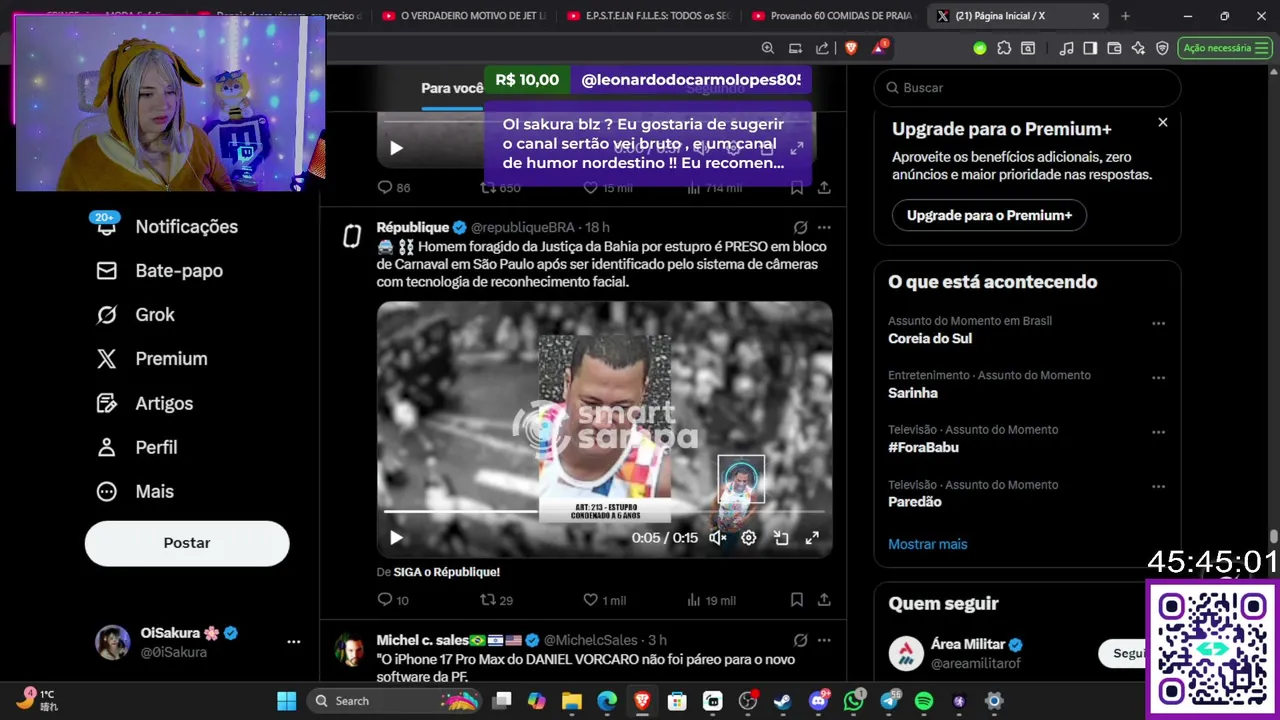Unmute the République video

717,538
